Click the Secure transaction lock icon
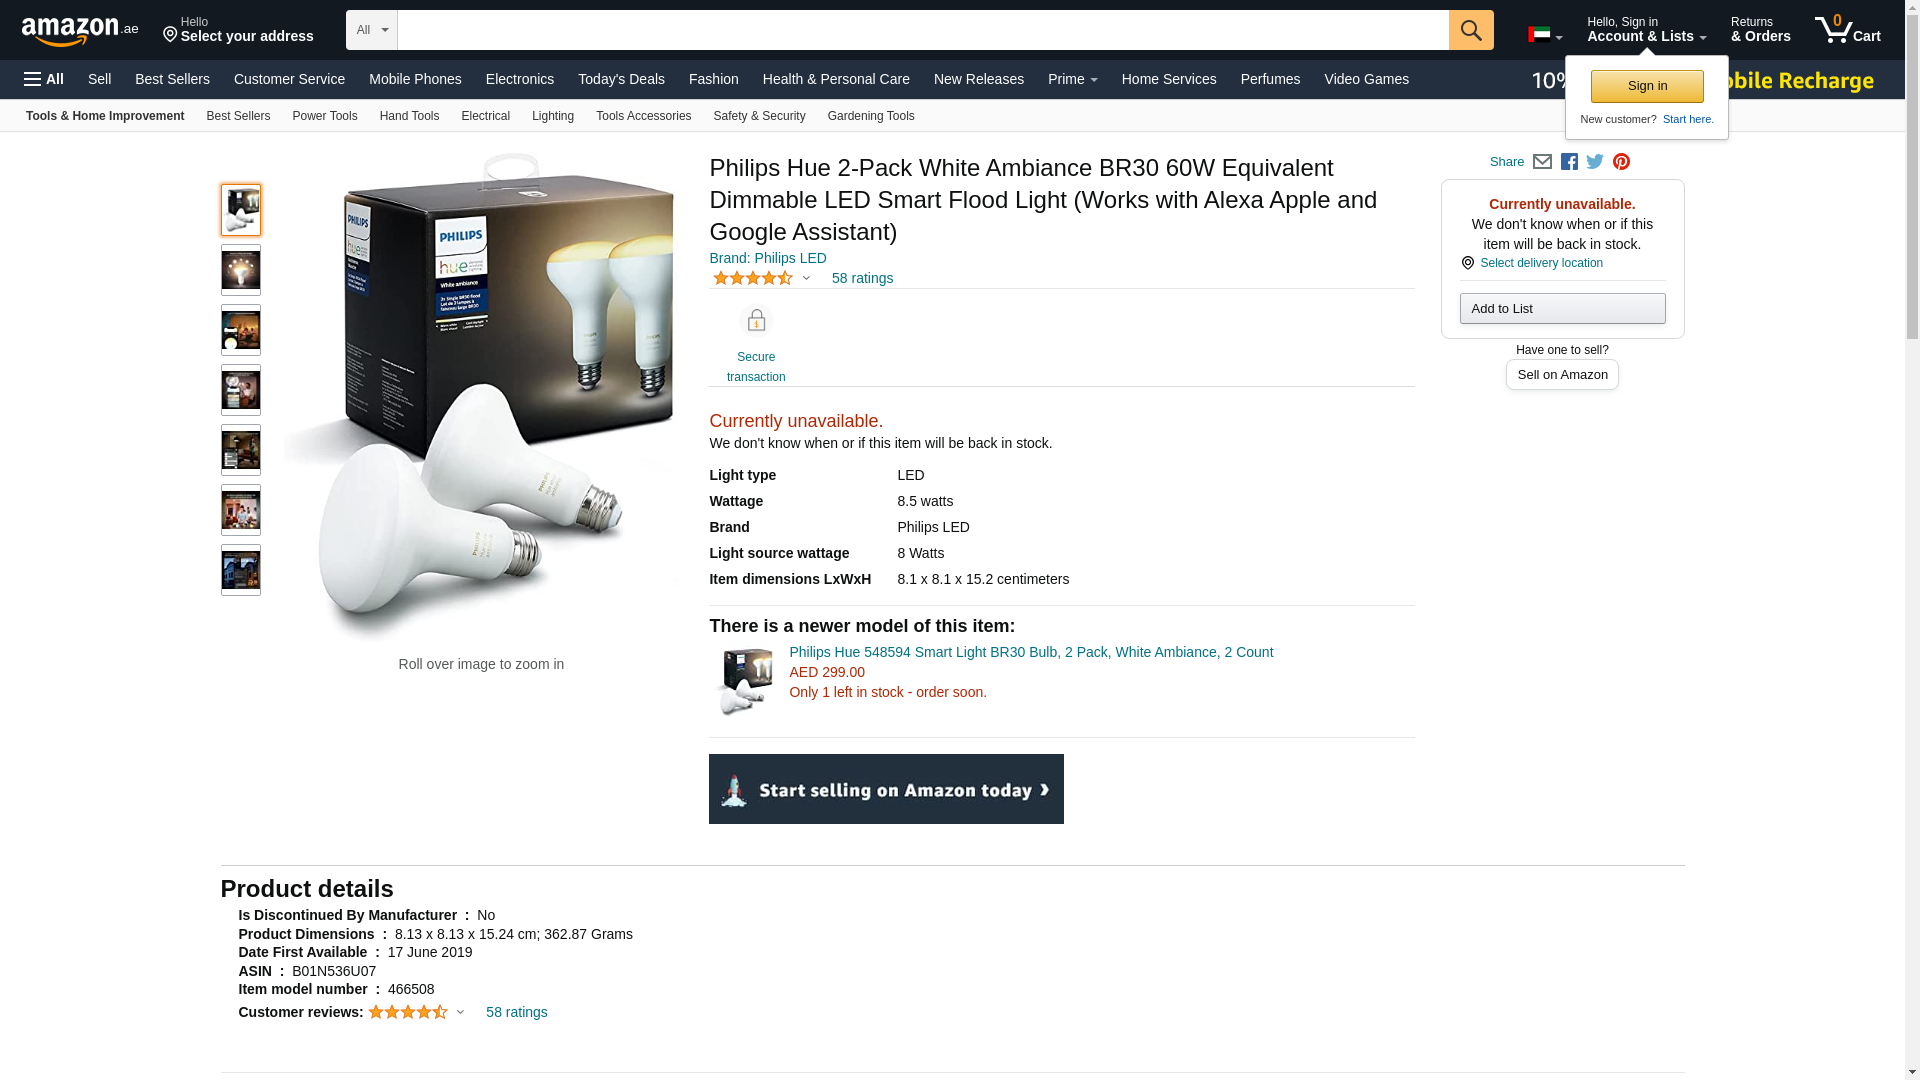 (756, 321)
